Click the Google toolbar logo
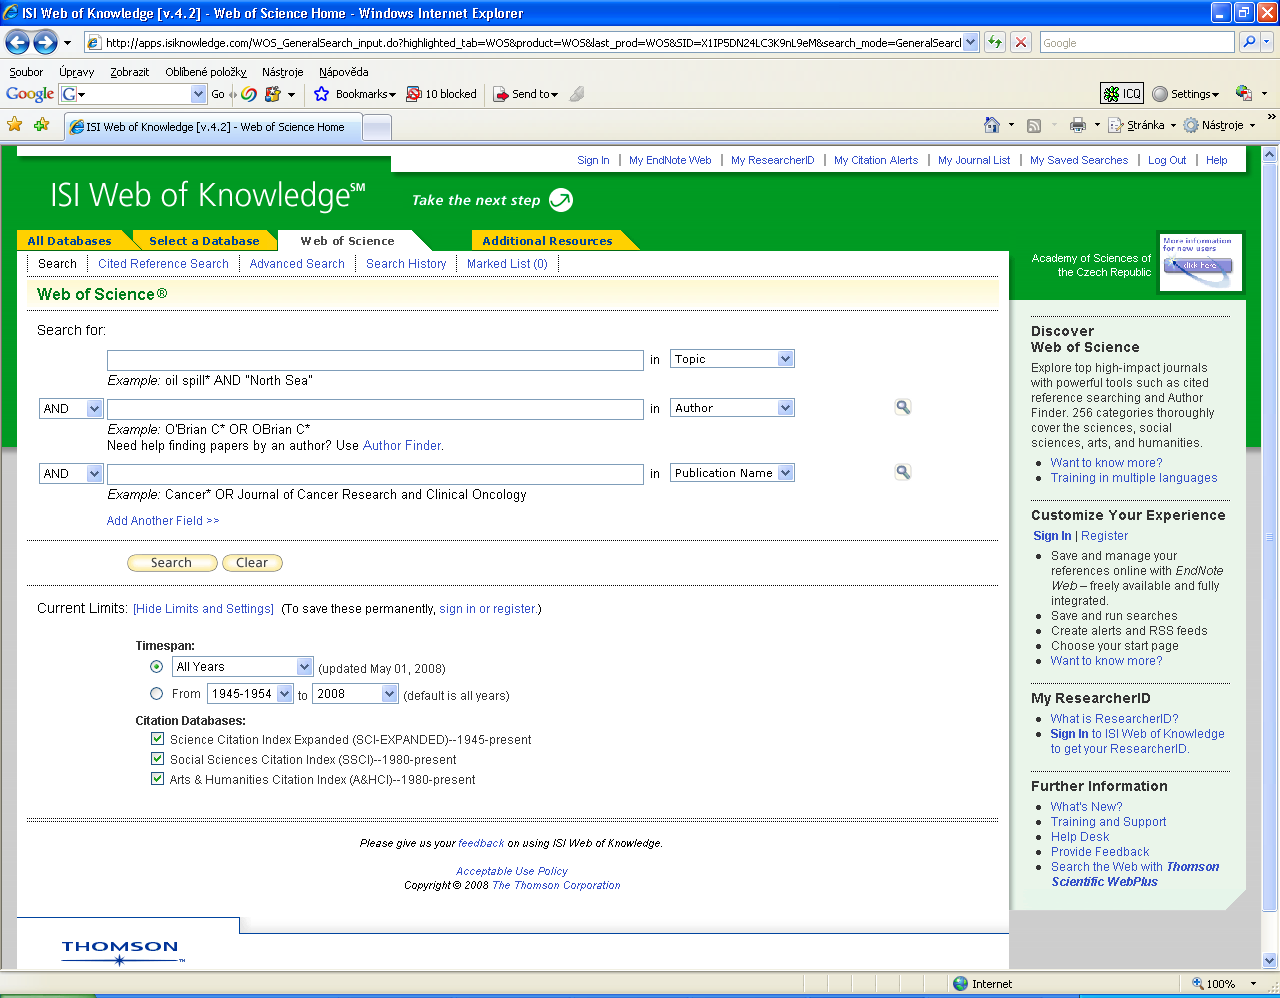This screenshot has height=998, width=1280. tap(30, 94)
